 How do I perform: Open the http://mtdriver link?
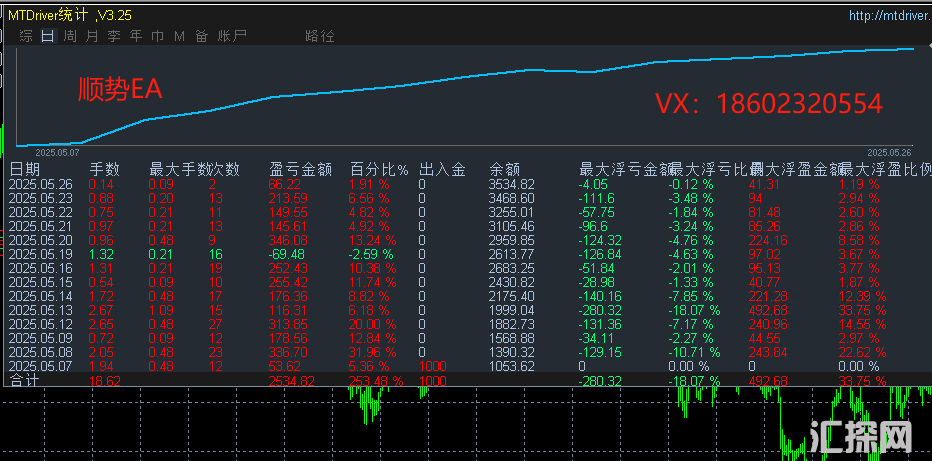pyautogui.click(x=890, y=15)
